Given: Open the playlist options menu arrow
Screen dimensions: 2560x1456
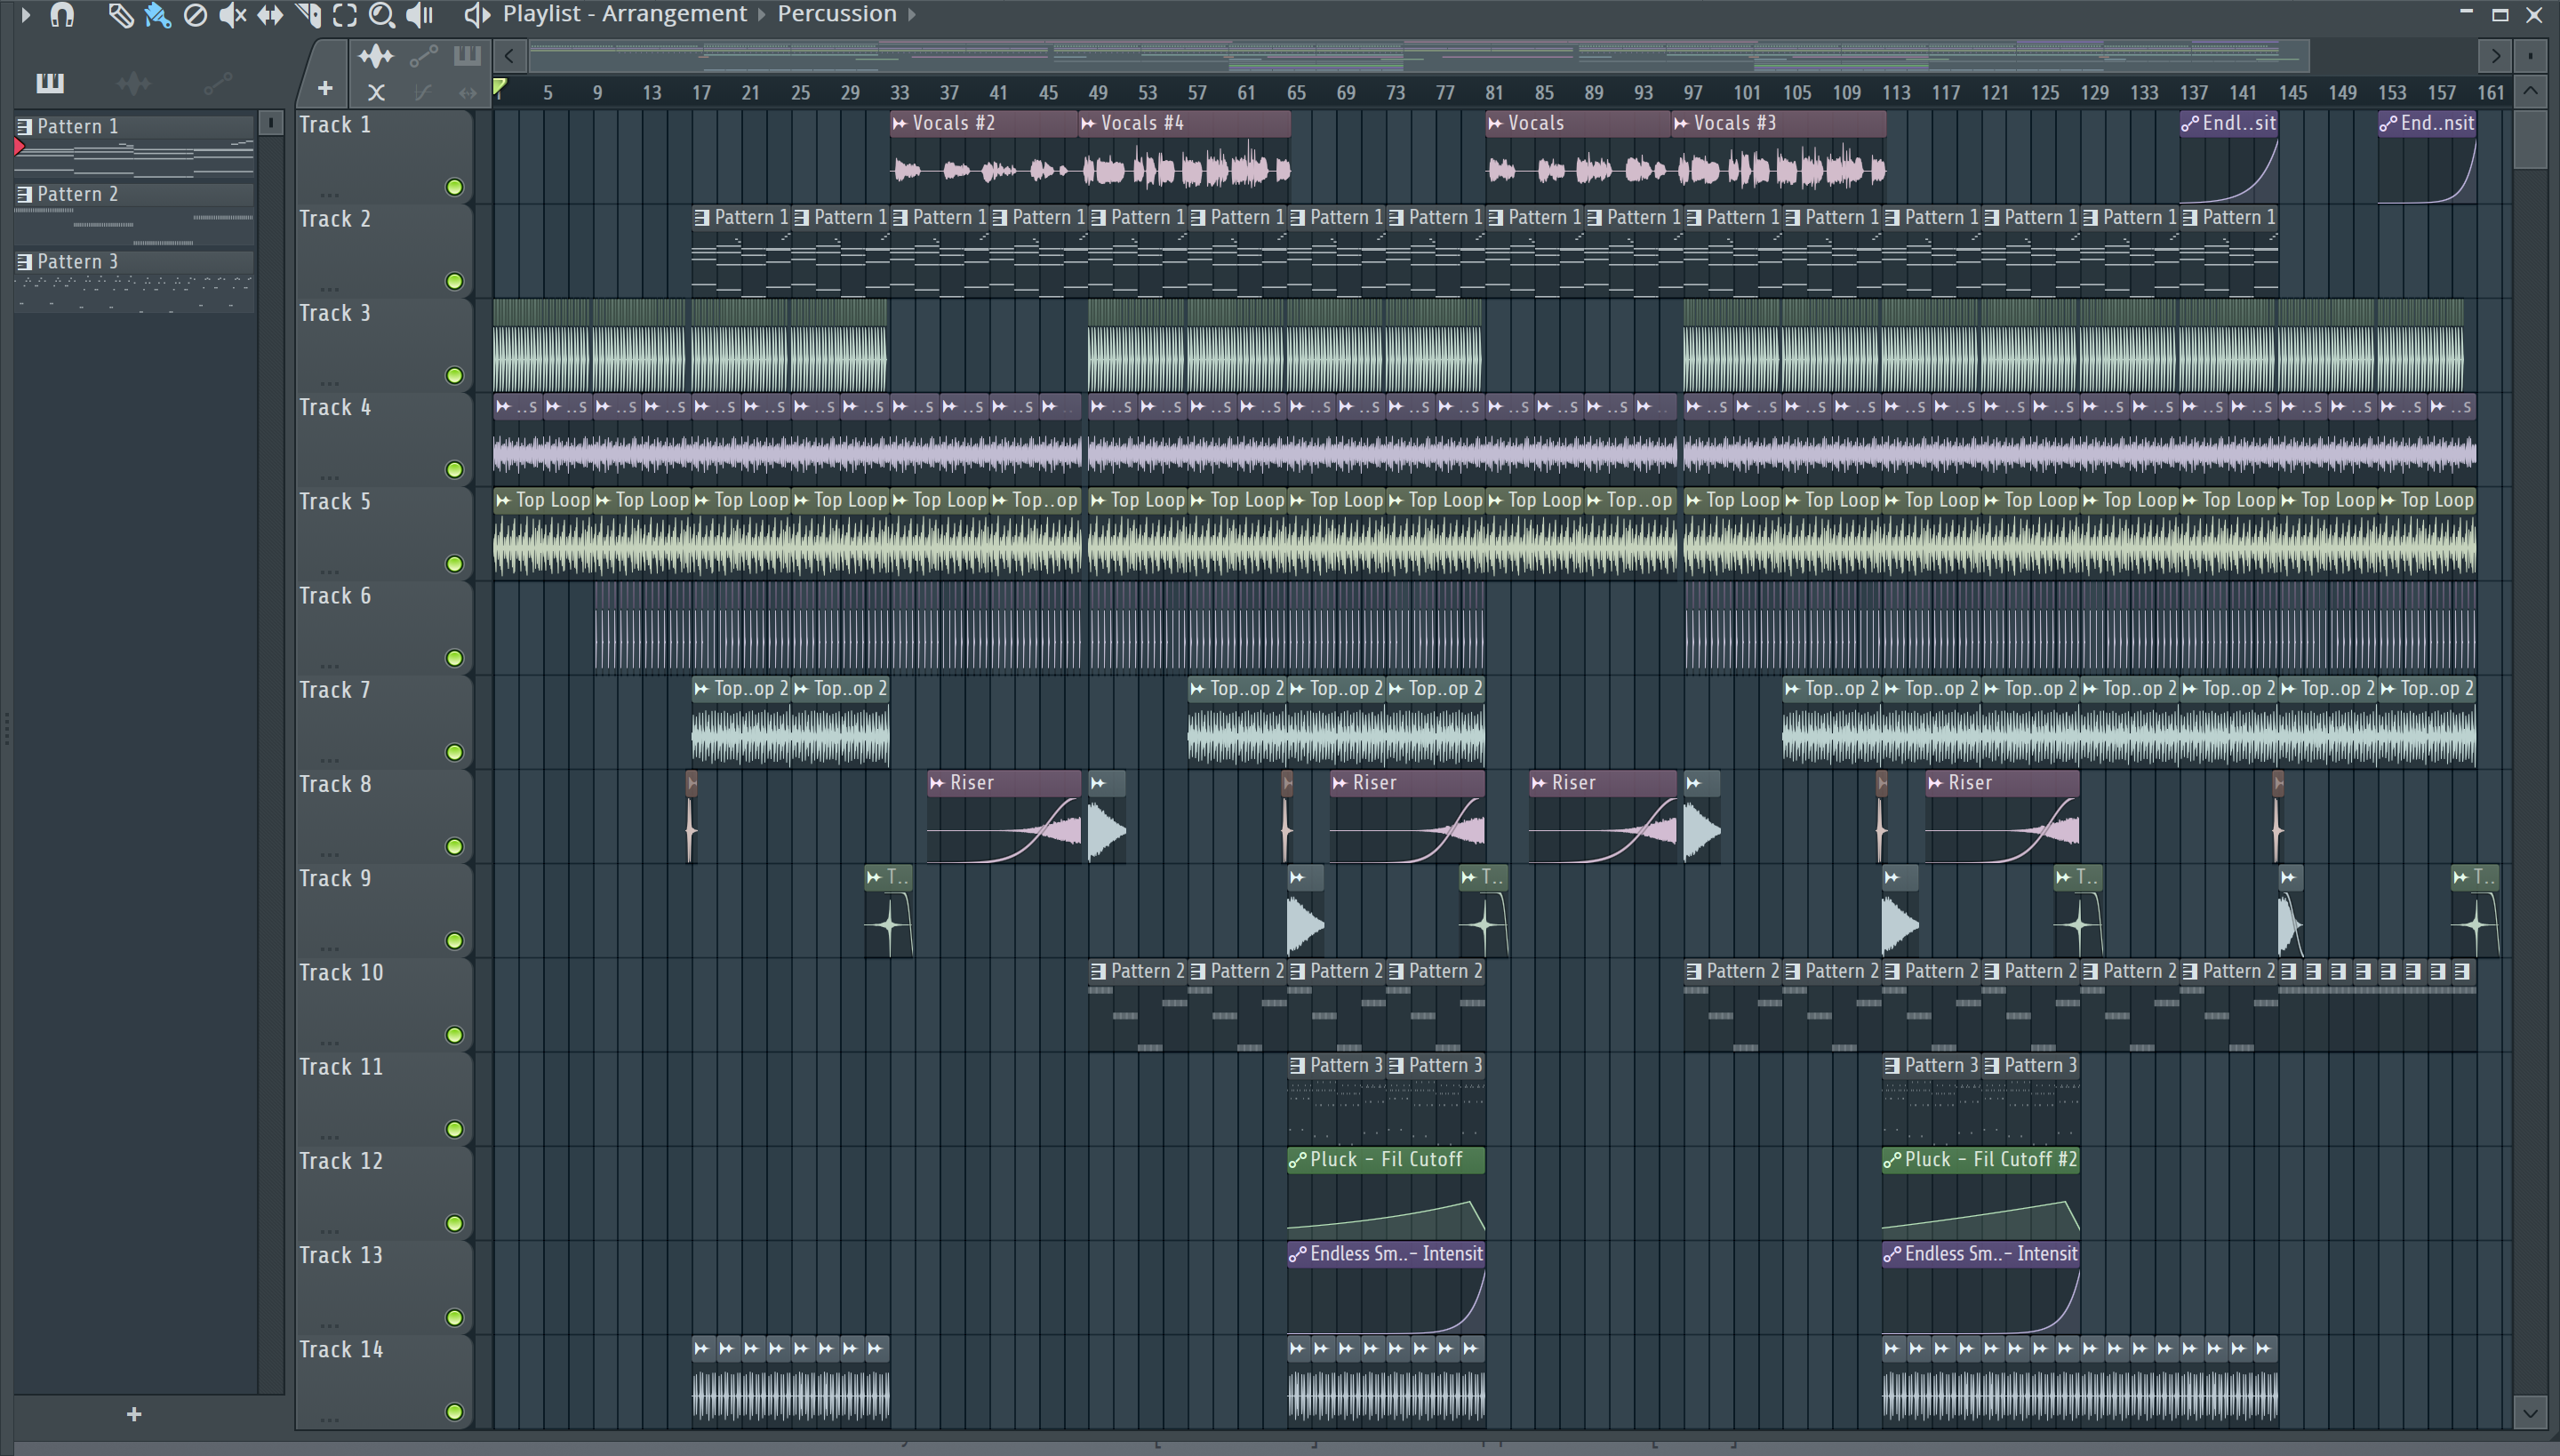Looking at the screenshot, I should click(x=25, y=15).
